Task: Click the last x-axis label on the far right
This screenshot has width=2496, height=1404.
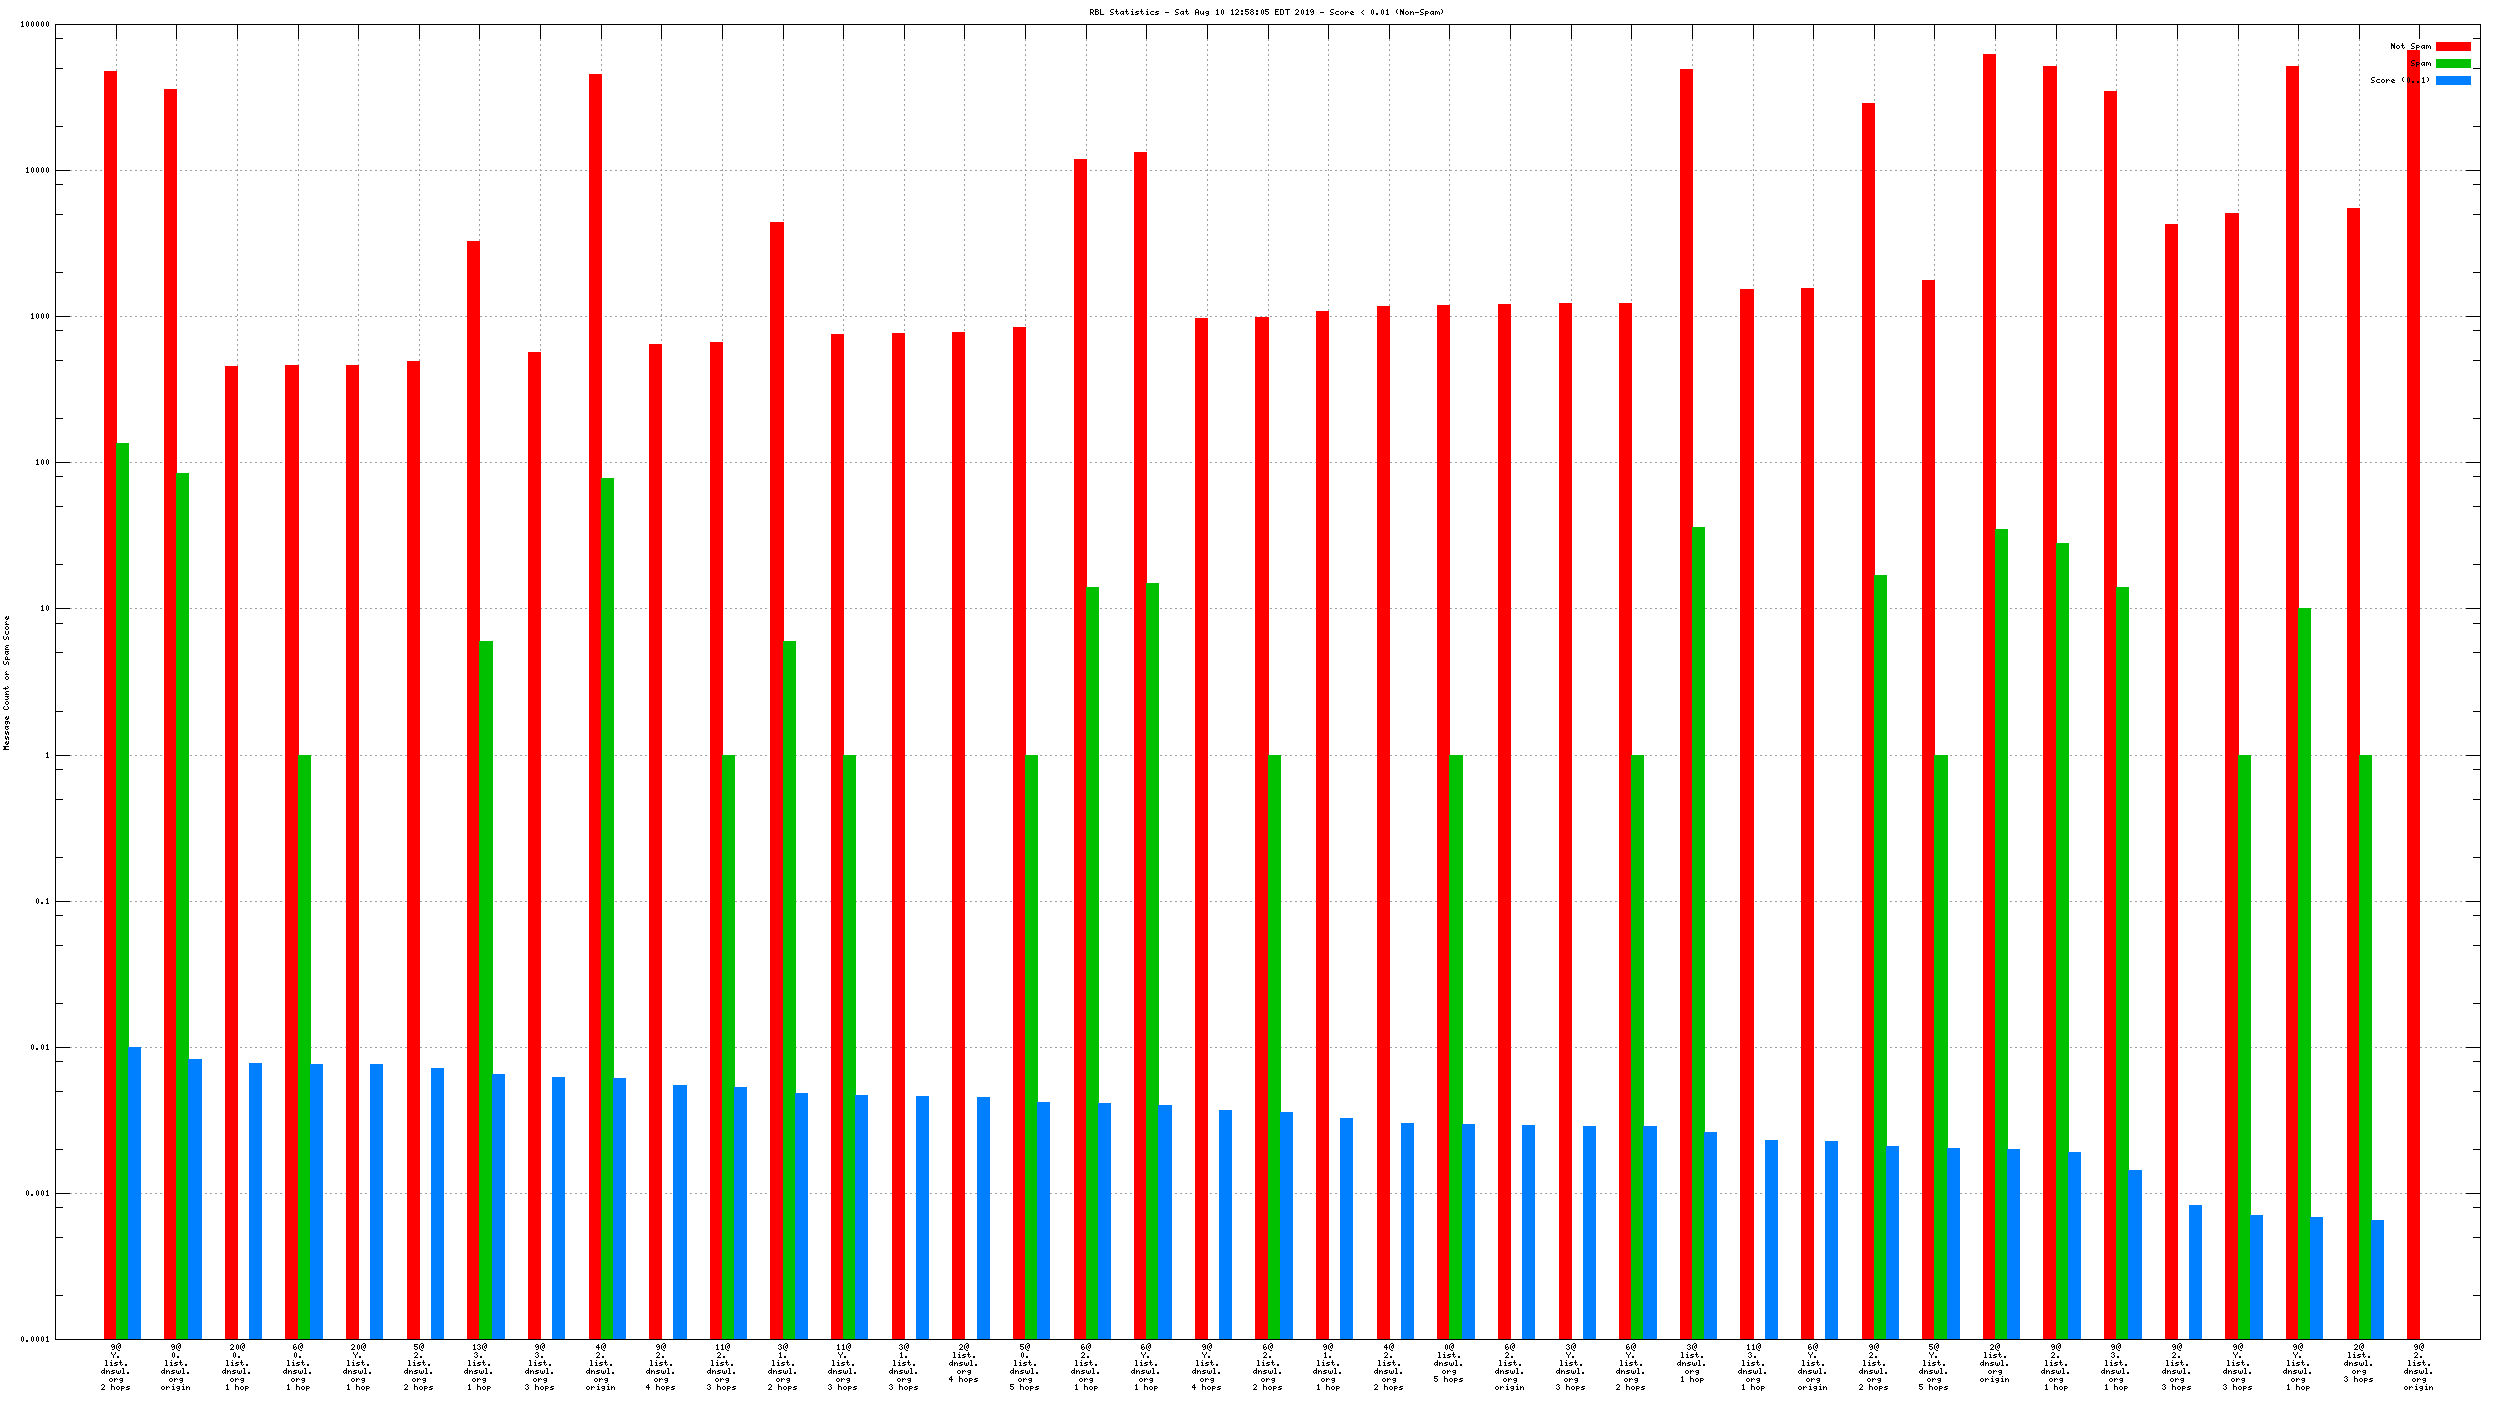Action: 2418,1366
